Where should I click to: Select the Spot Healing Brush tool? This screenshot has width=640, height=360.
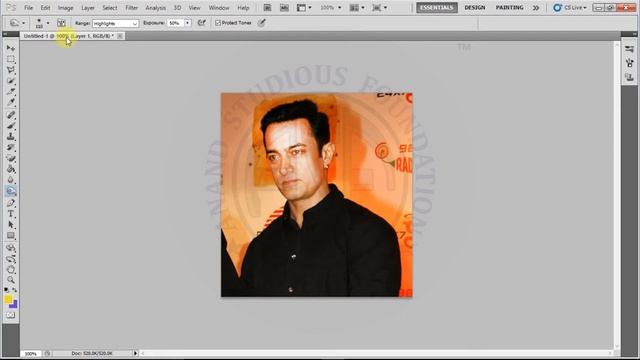tap(11, 115)
